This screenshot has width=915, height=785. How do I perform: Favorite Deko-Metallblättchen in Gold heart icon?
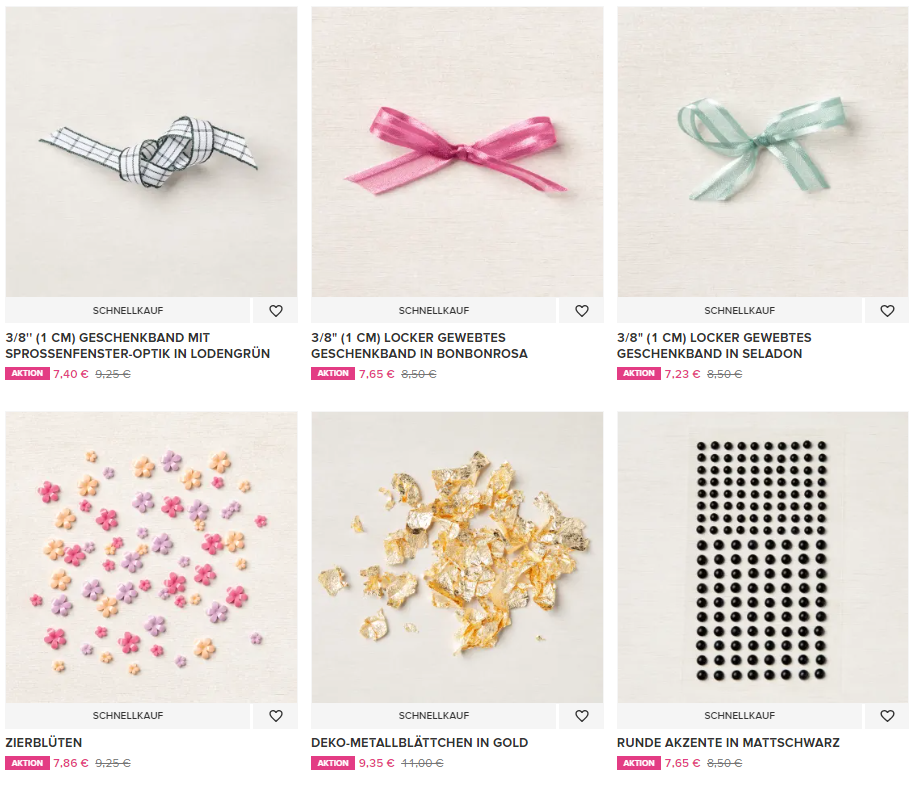[581, 716]
